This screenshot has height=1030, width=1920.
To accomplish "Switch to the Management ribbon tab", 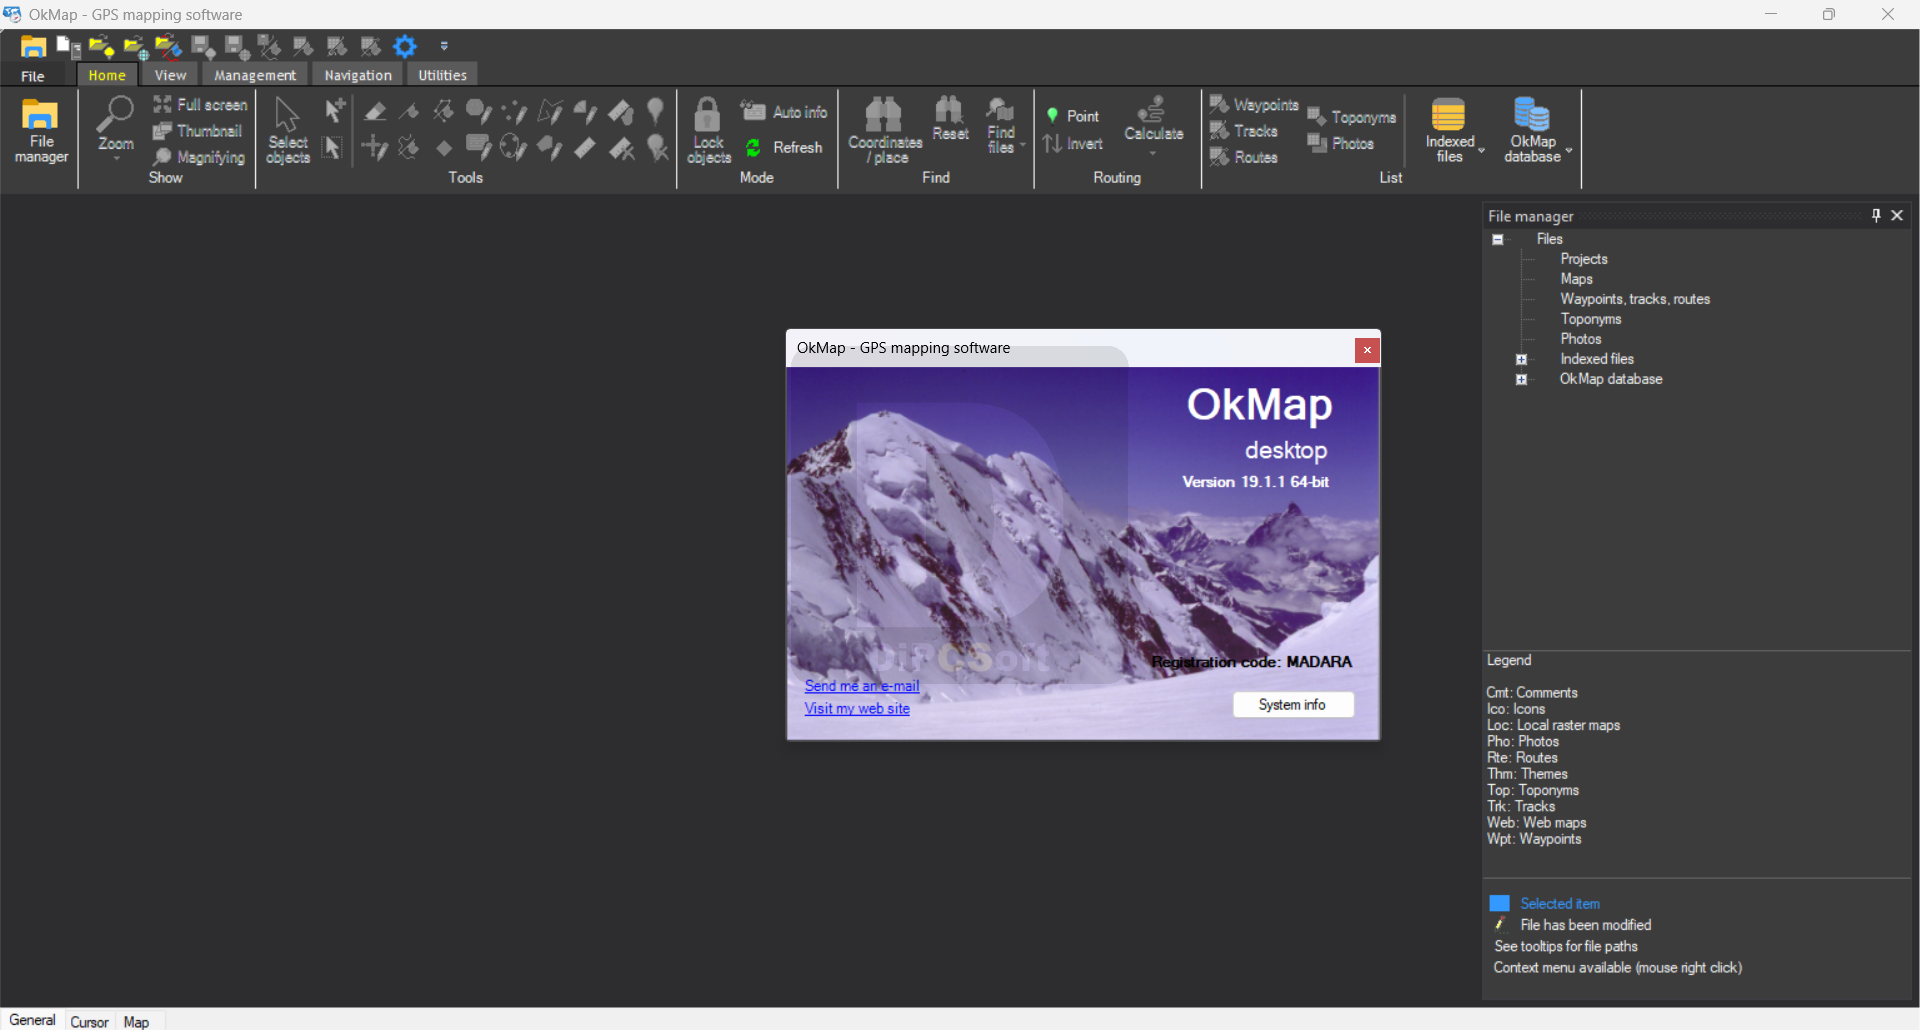I will (x=255, y=75).
